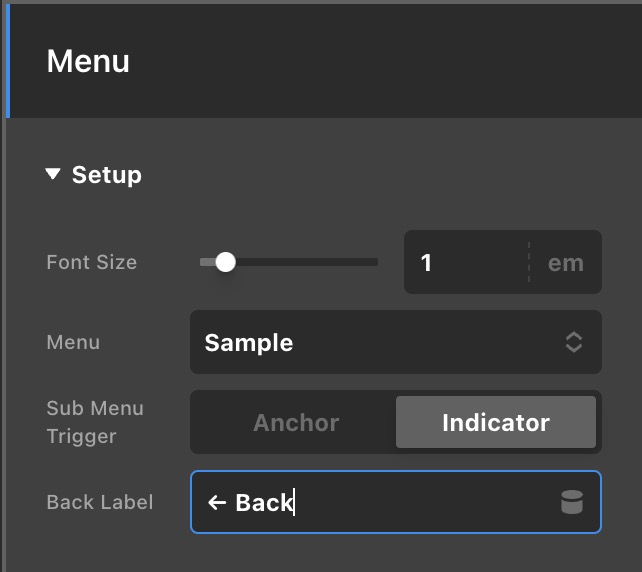Collapse the Setup section triangle
Viewport: 642px width, 572px height.
click(53, 175)
